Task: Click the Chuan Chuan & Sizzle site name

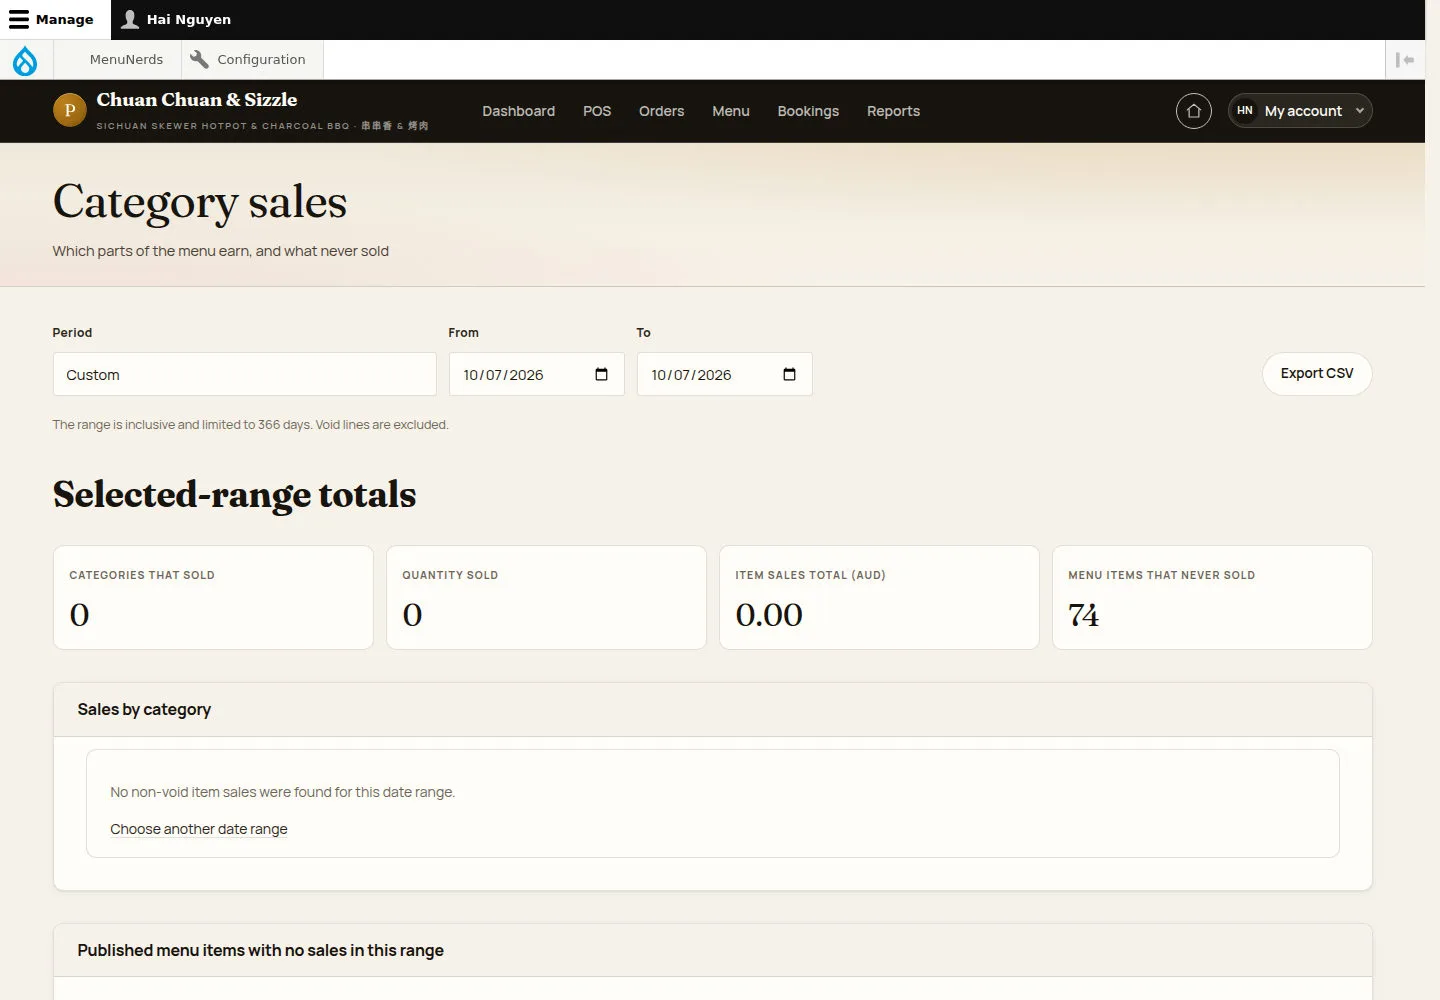Action: [197, 100]
